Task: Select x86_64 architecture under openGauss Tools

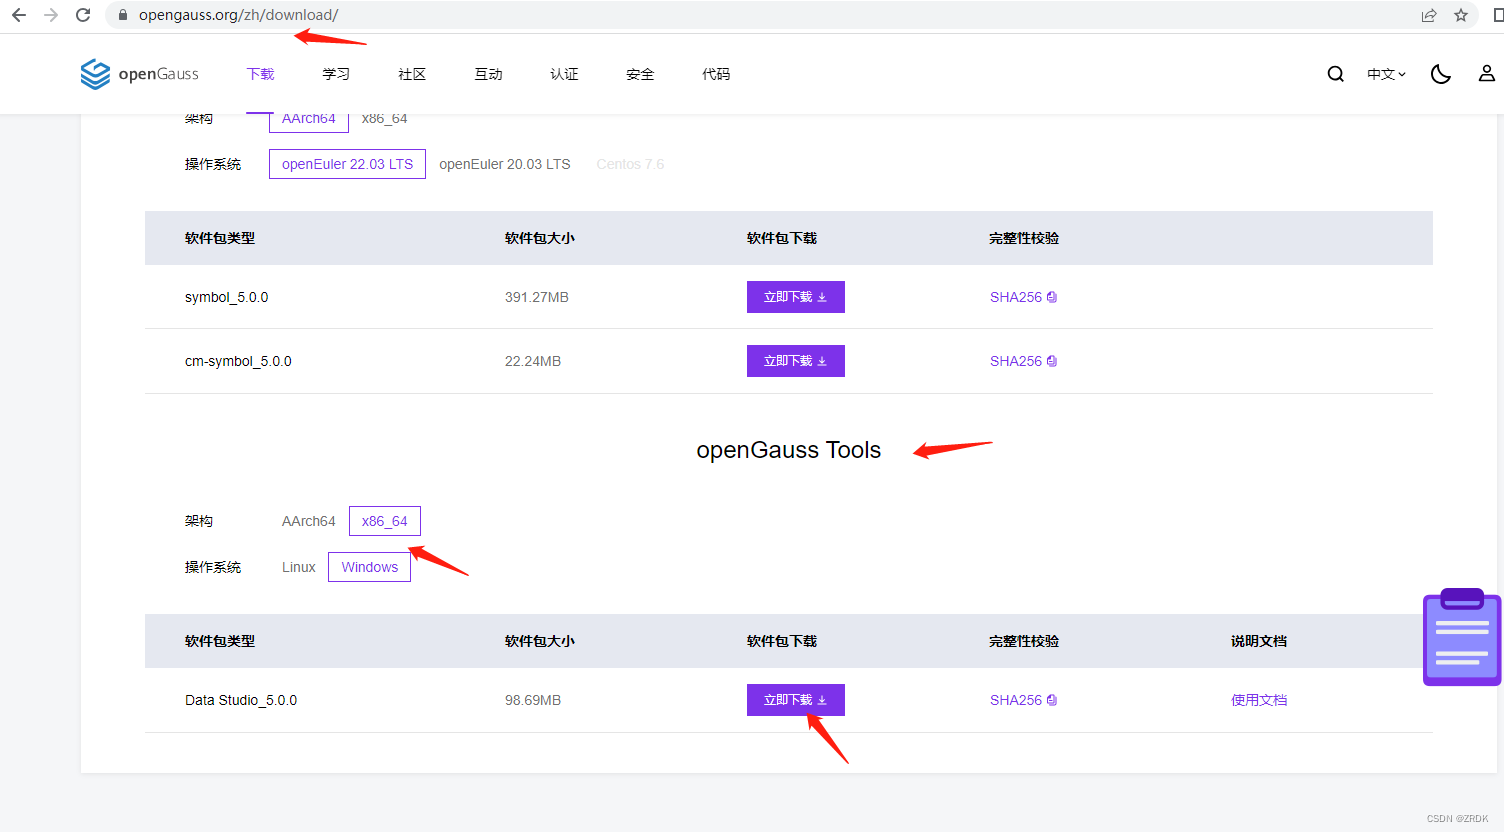Action: [385, 521]
